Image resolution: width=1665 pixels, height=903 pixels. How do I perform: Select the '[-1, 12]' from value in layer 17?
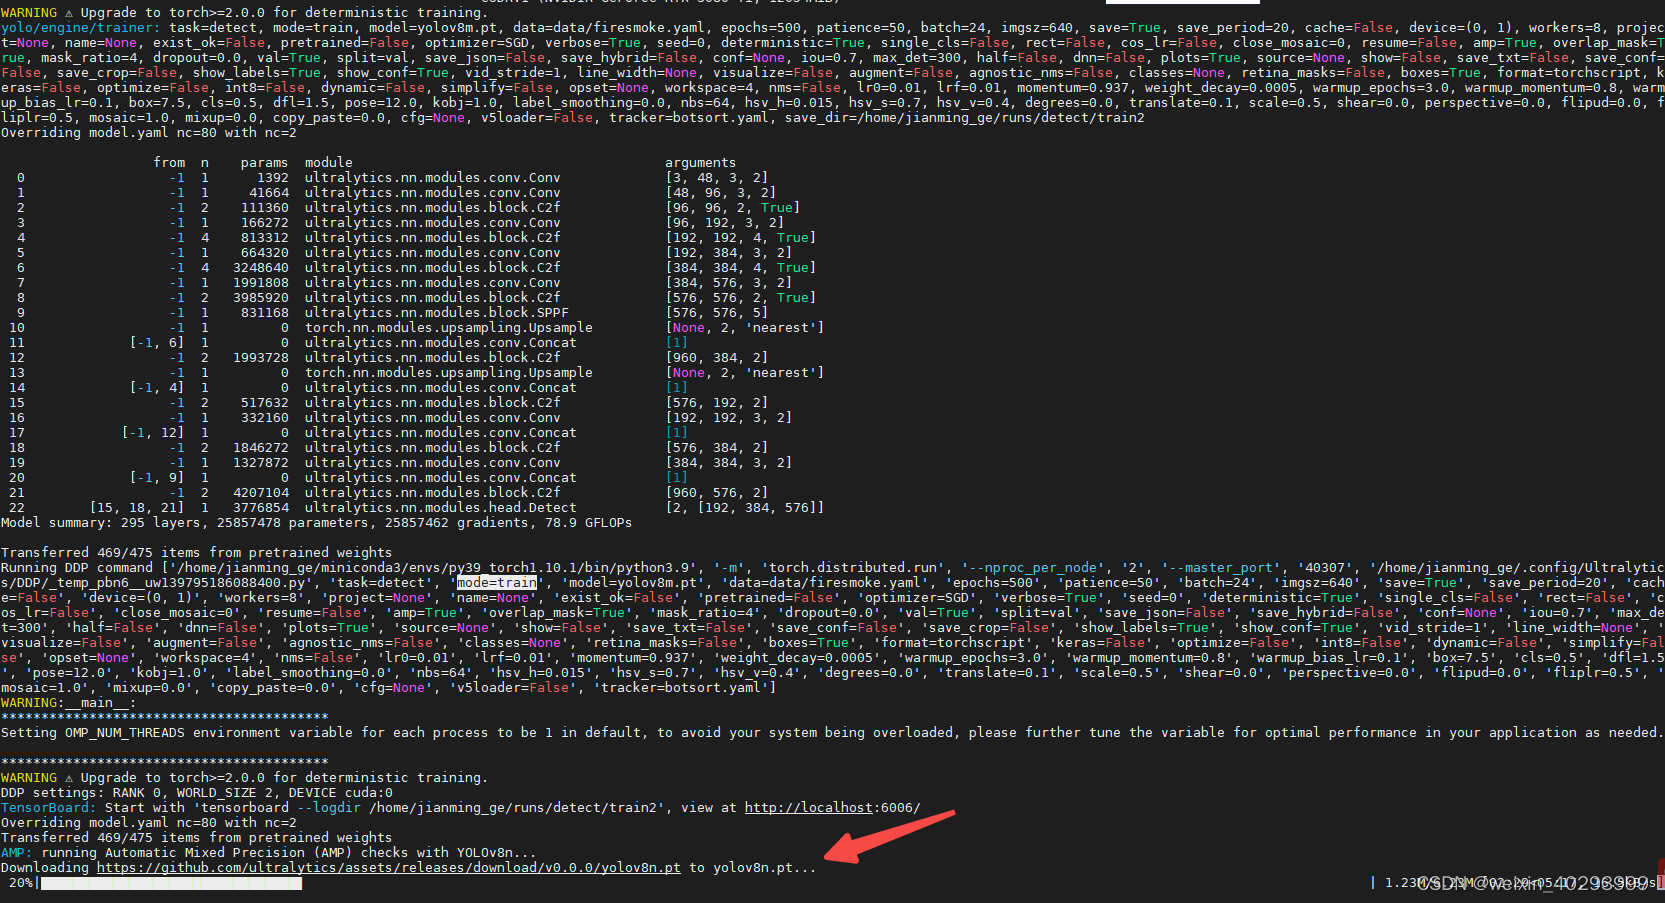click(x=153, y=433)
